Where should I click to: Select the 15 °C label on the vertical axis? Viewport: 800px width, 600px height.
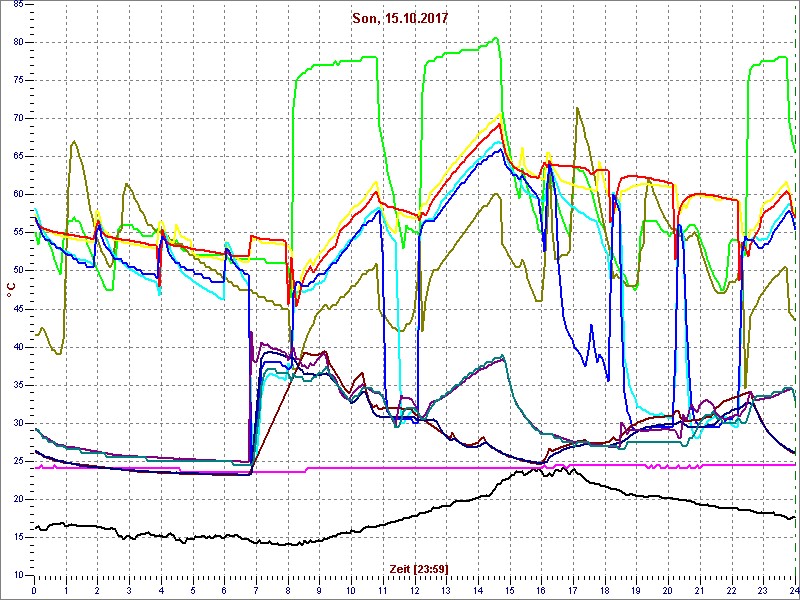(x=18, y=537)
